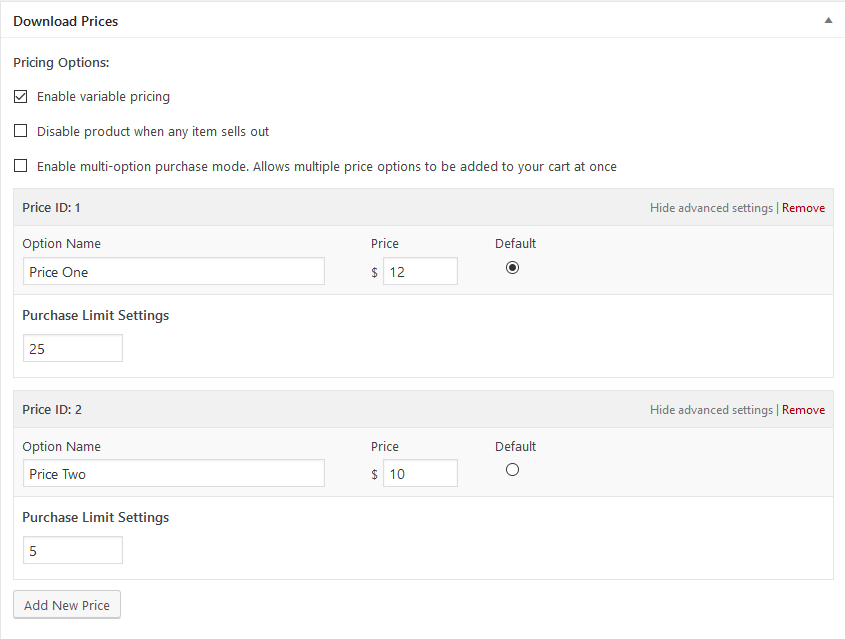Remove Price ID 1 row
The width and height of the screenshot is (845, 639).
(803, 208)
